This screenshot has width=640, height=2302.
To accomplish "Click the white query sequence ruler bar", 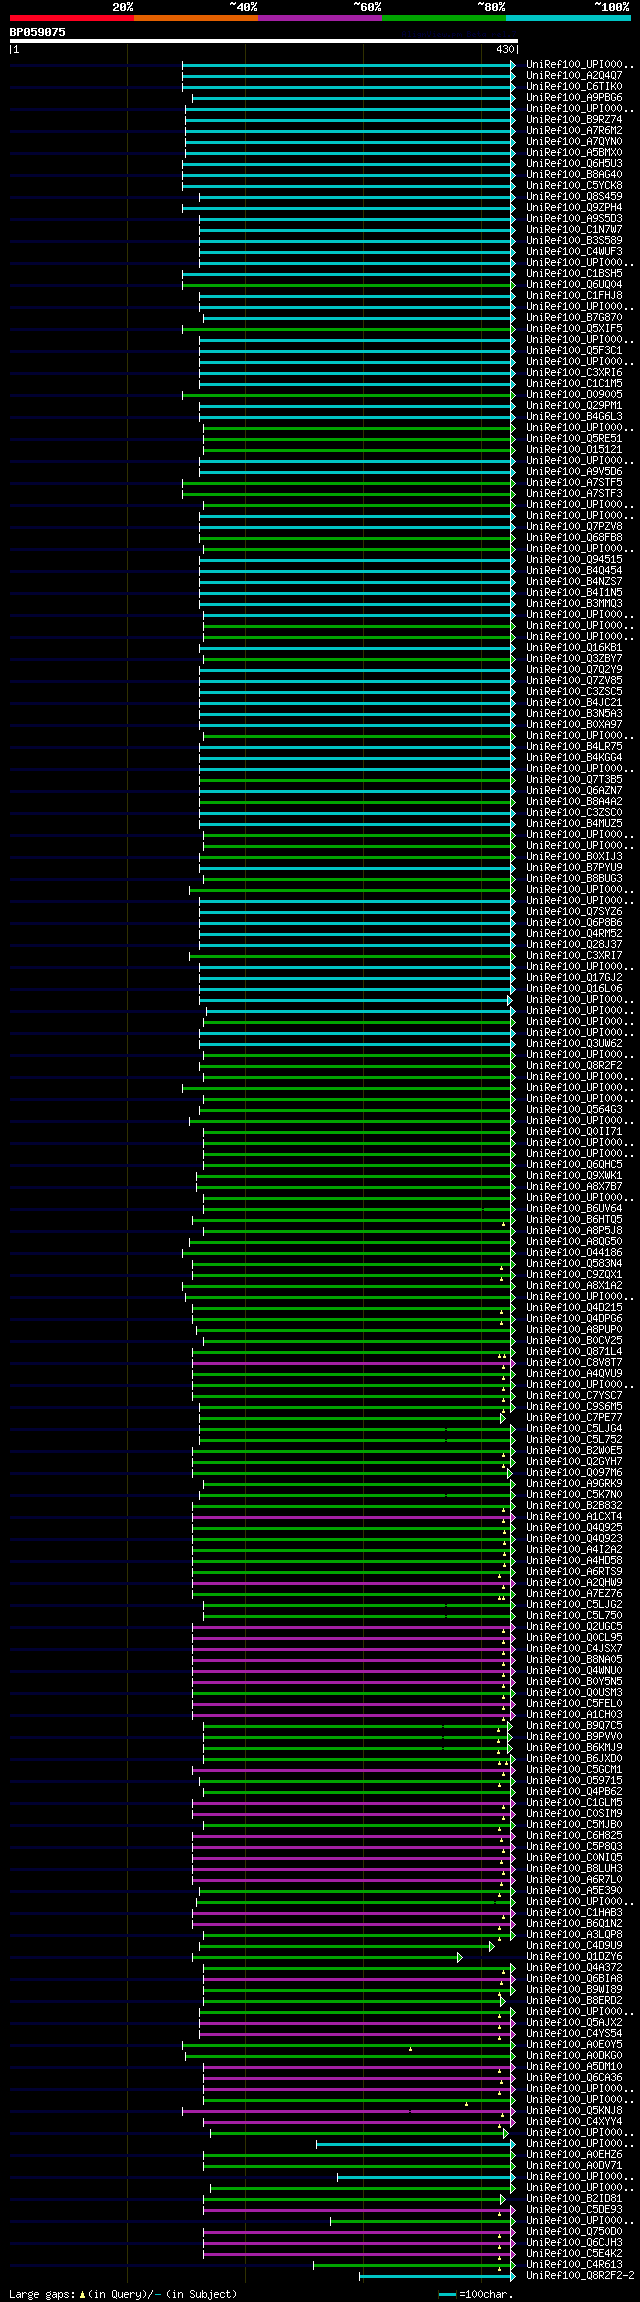I will tap(263, 41).
